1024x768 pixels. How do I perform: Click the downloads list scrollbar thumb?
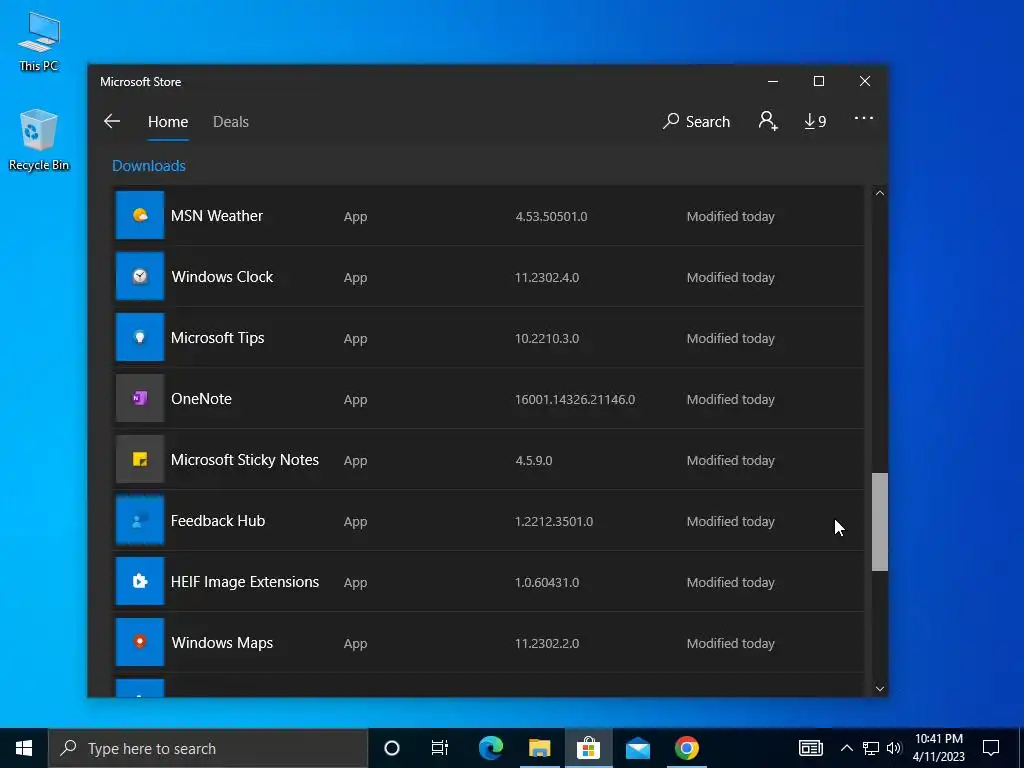click(880, 522)
